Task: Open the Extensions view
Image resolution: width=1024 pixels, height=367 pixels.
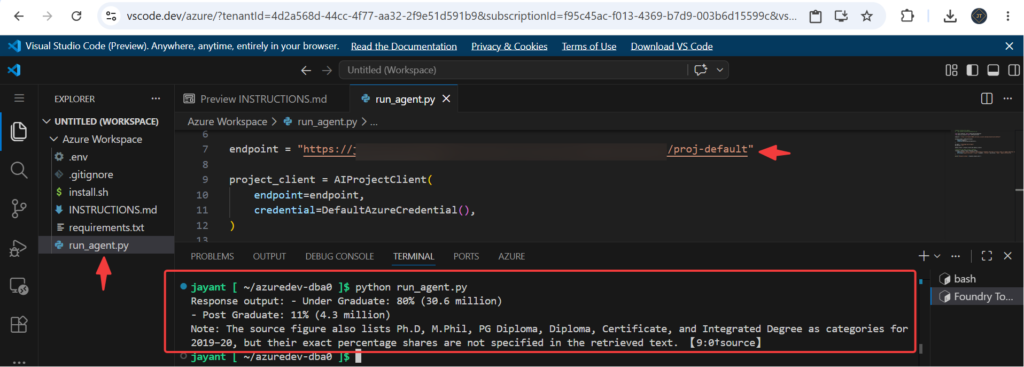Action: tap(19, 324)
